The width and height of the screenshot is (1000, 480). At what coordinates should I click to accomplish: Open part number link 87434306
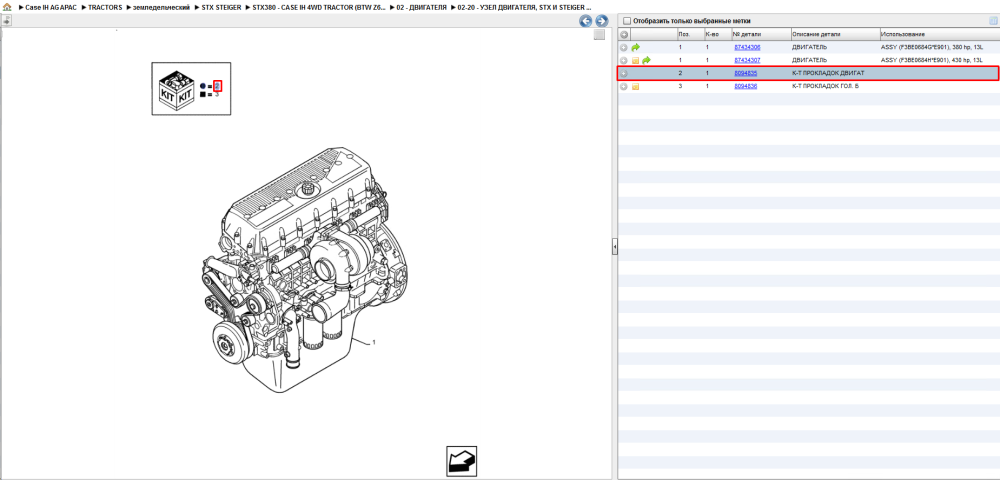pos(747,48)
